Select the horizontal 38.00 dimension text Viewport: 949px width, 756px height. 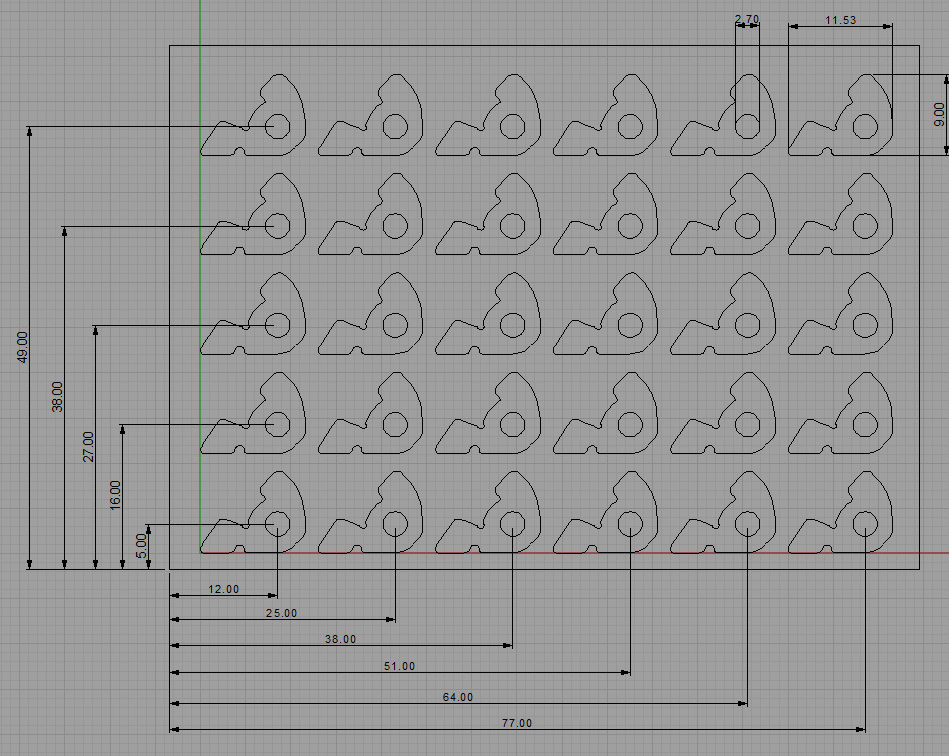pos(340,639)
